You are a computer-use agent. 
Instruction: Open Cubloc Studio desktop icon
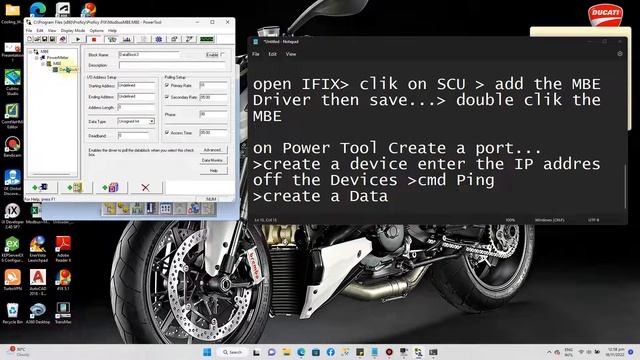tap(13, 82)
